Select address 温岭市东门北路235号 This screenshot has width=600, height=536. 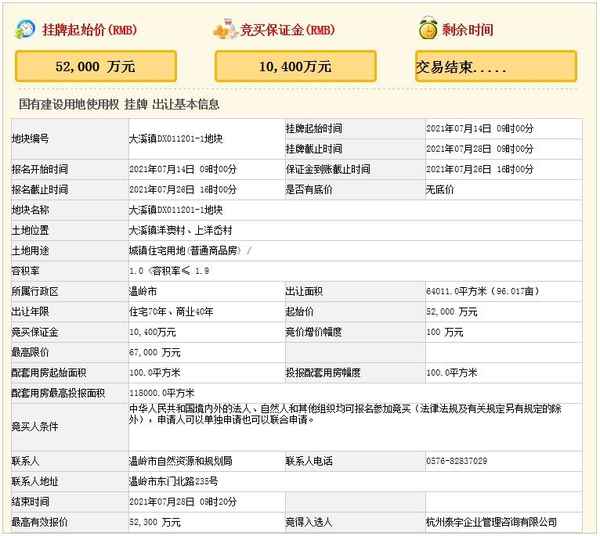pos(173,481)
